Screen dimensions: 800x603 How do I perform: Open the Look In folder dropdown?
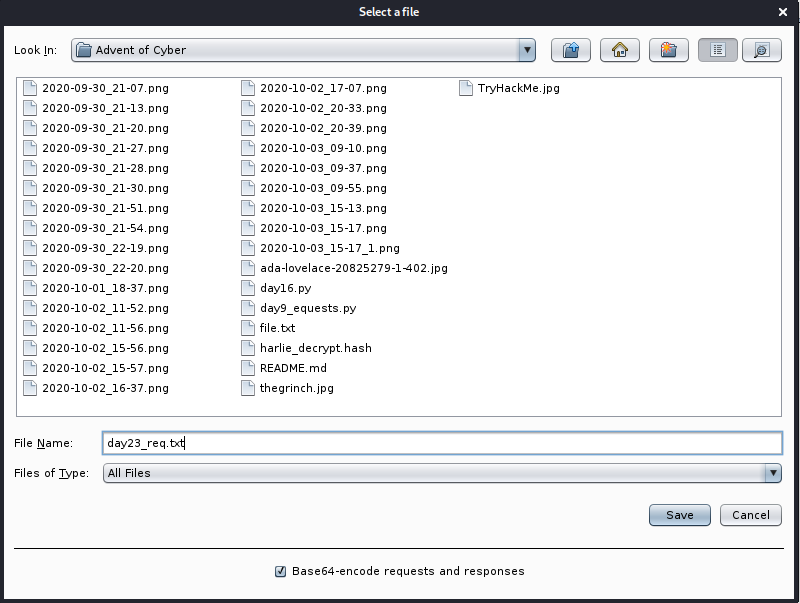pos(527,50)
